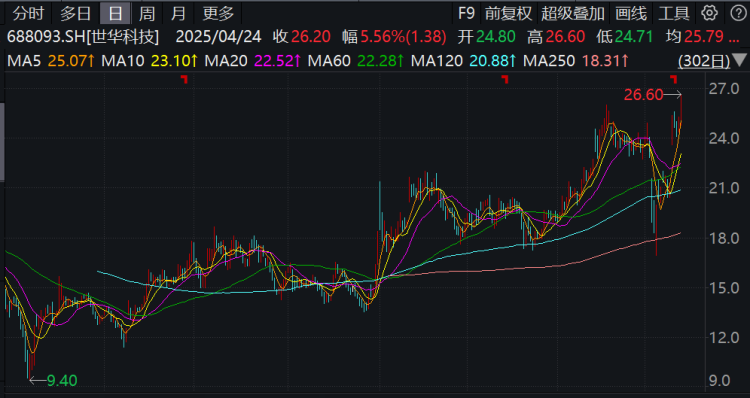Open the help question mark icon

pos(739,13)
